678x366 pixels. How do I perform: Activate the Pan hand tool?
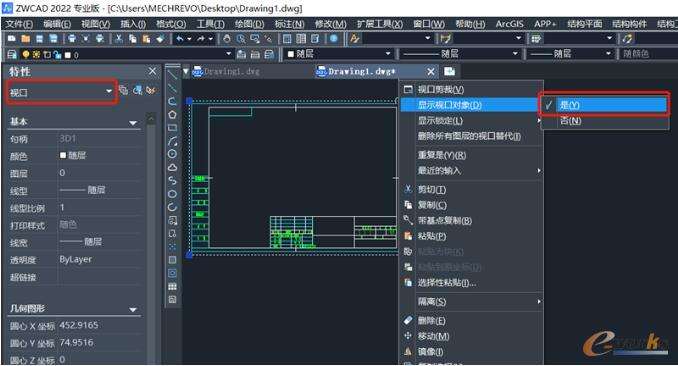pyautogui.click(x=227, y=39)
